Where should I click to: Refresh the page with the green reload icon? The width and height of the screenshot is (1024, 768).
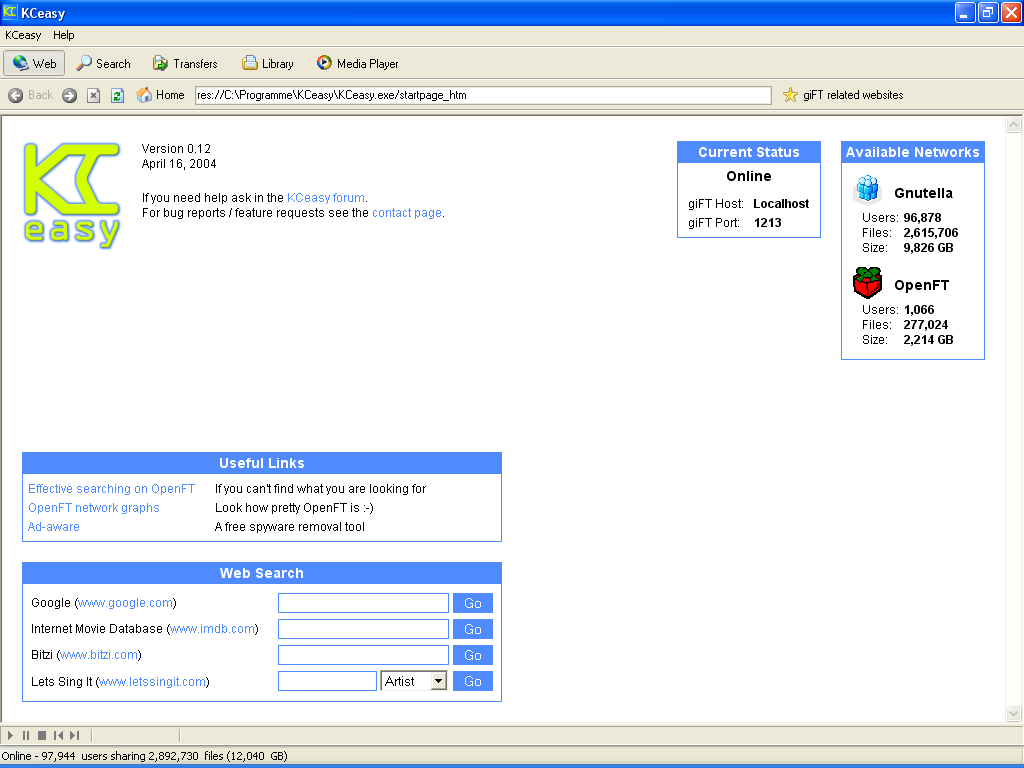tap(118, 95)
